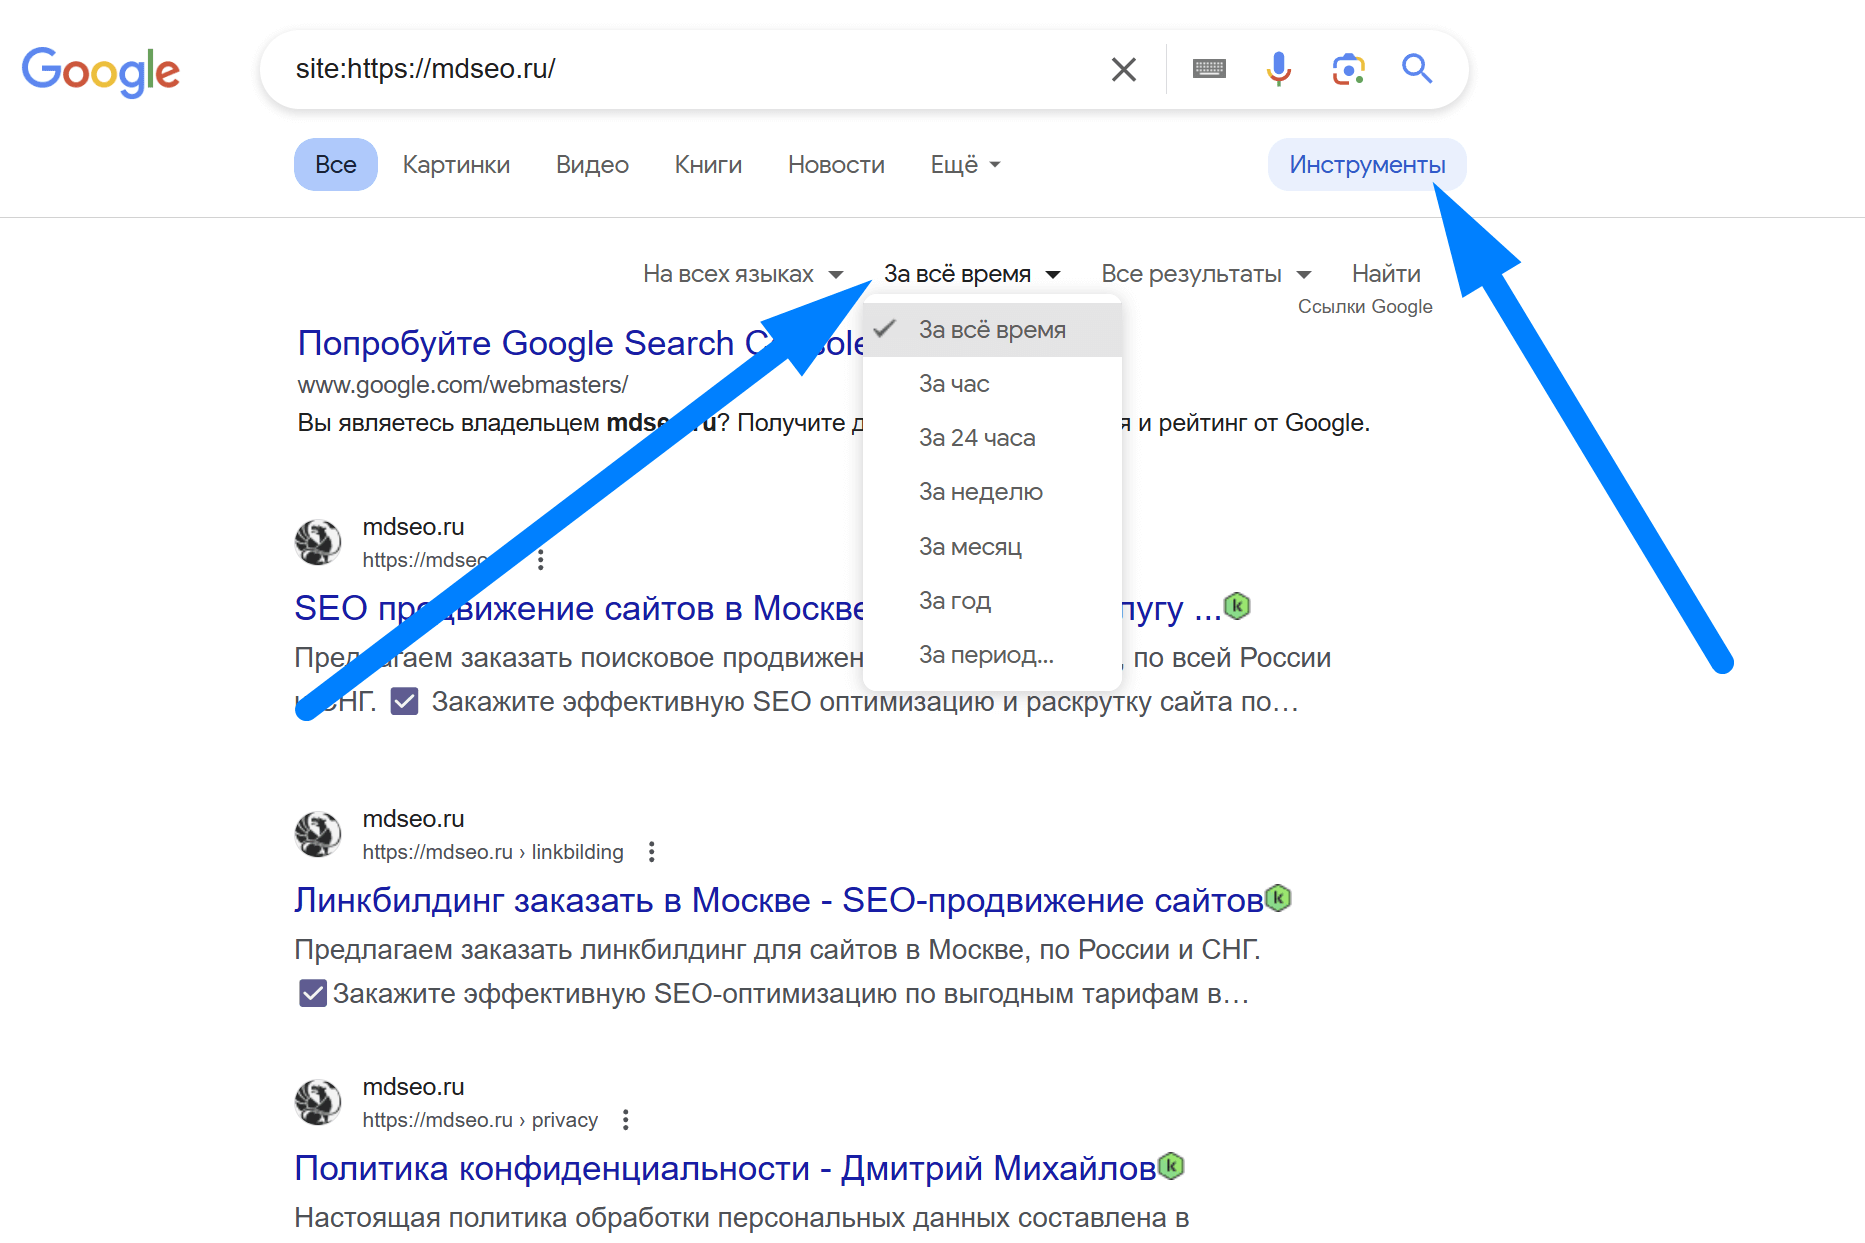Expand the Ещё dropdown
Screen dimensions: 1865x1243
(965, 165)
